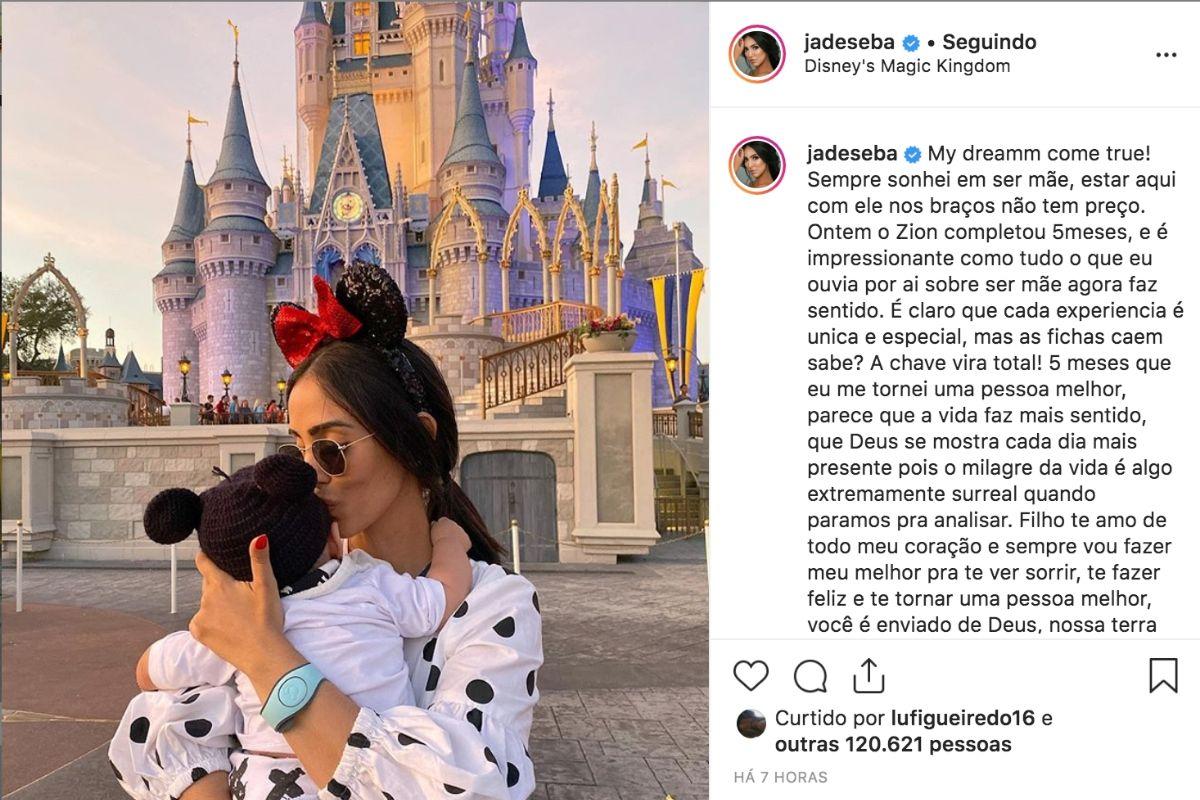Click the castle photo of the post
The width and height of the screenshot is (1200, 800).
coord(354,400)
